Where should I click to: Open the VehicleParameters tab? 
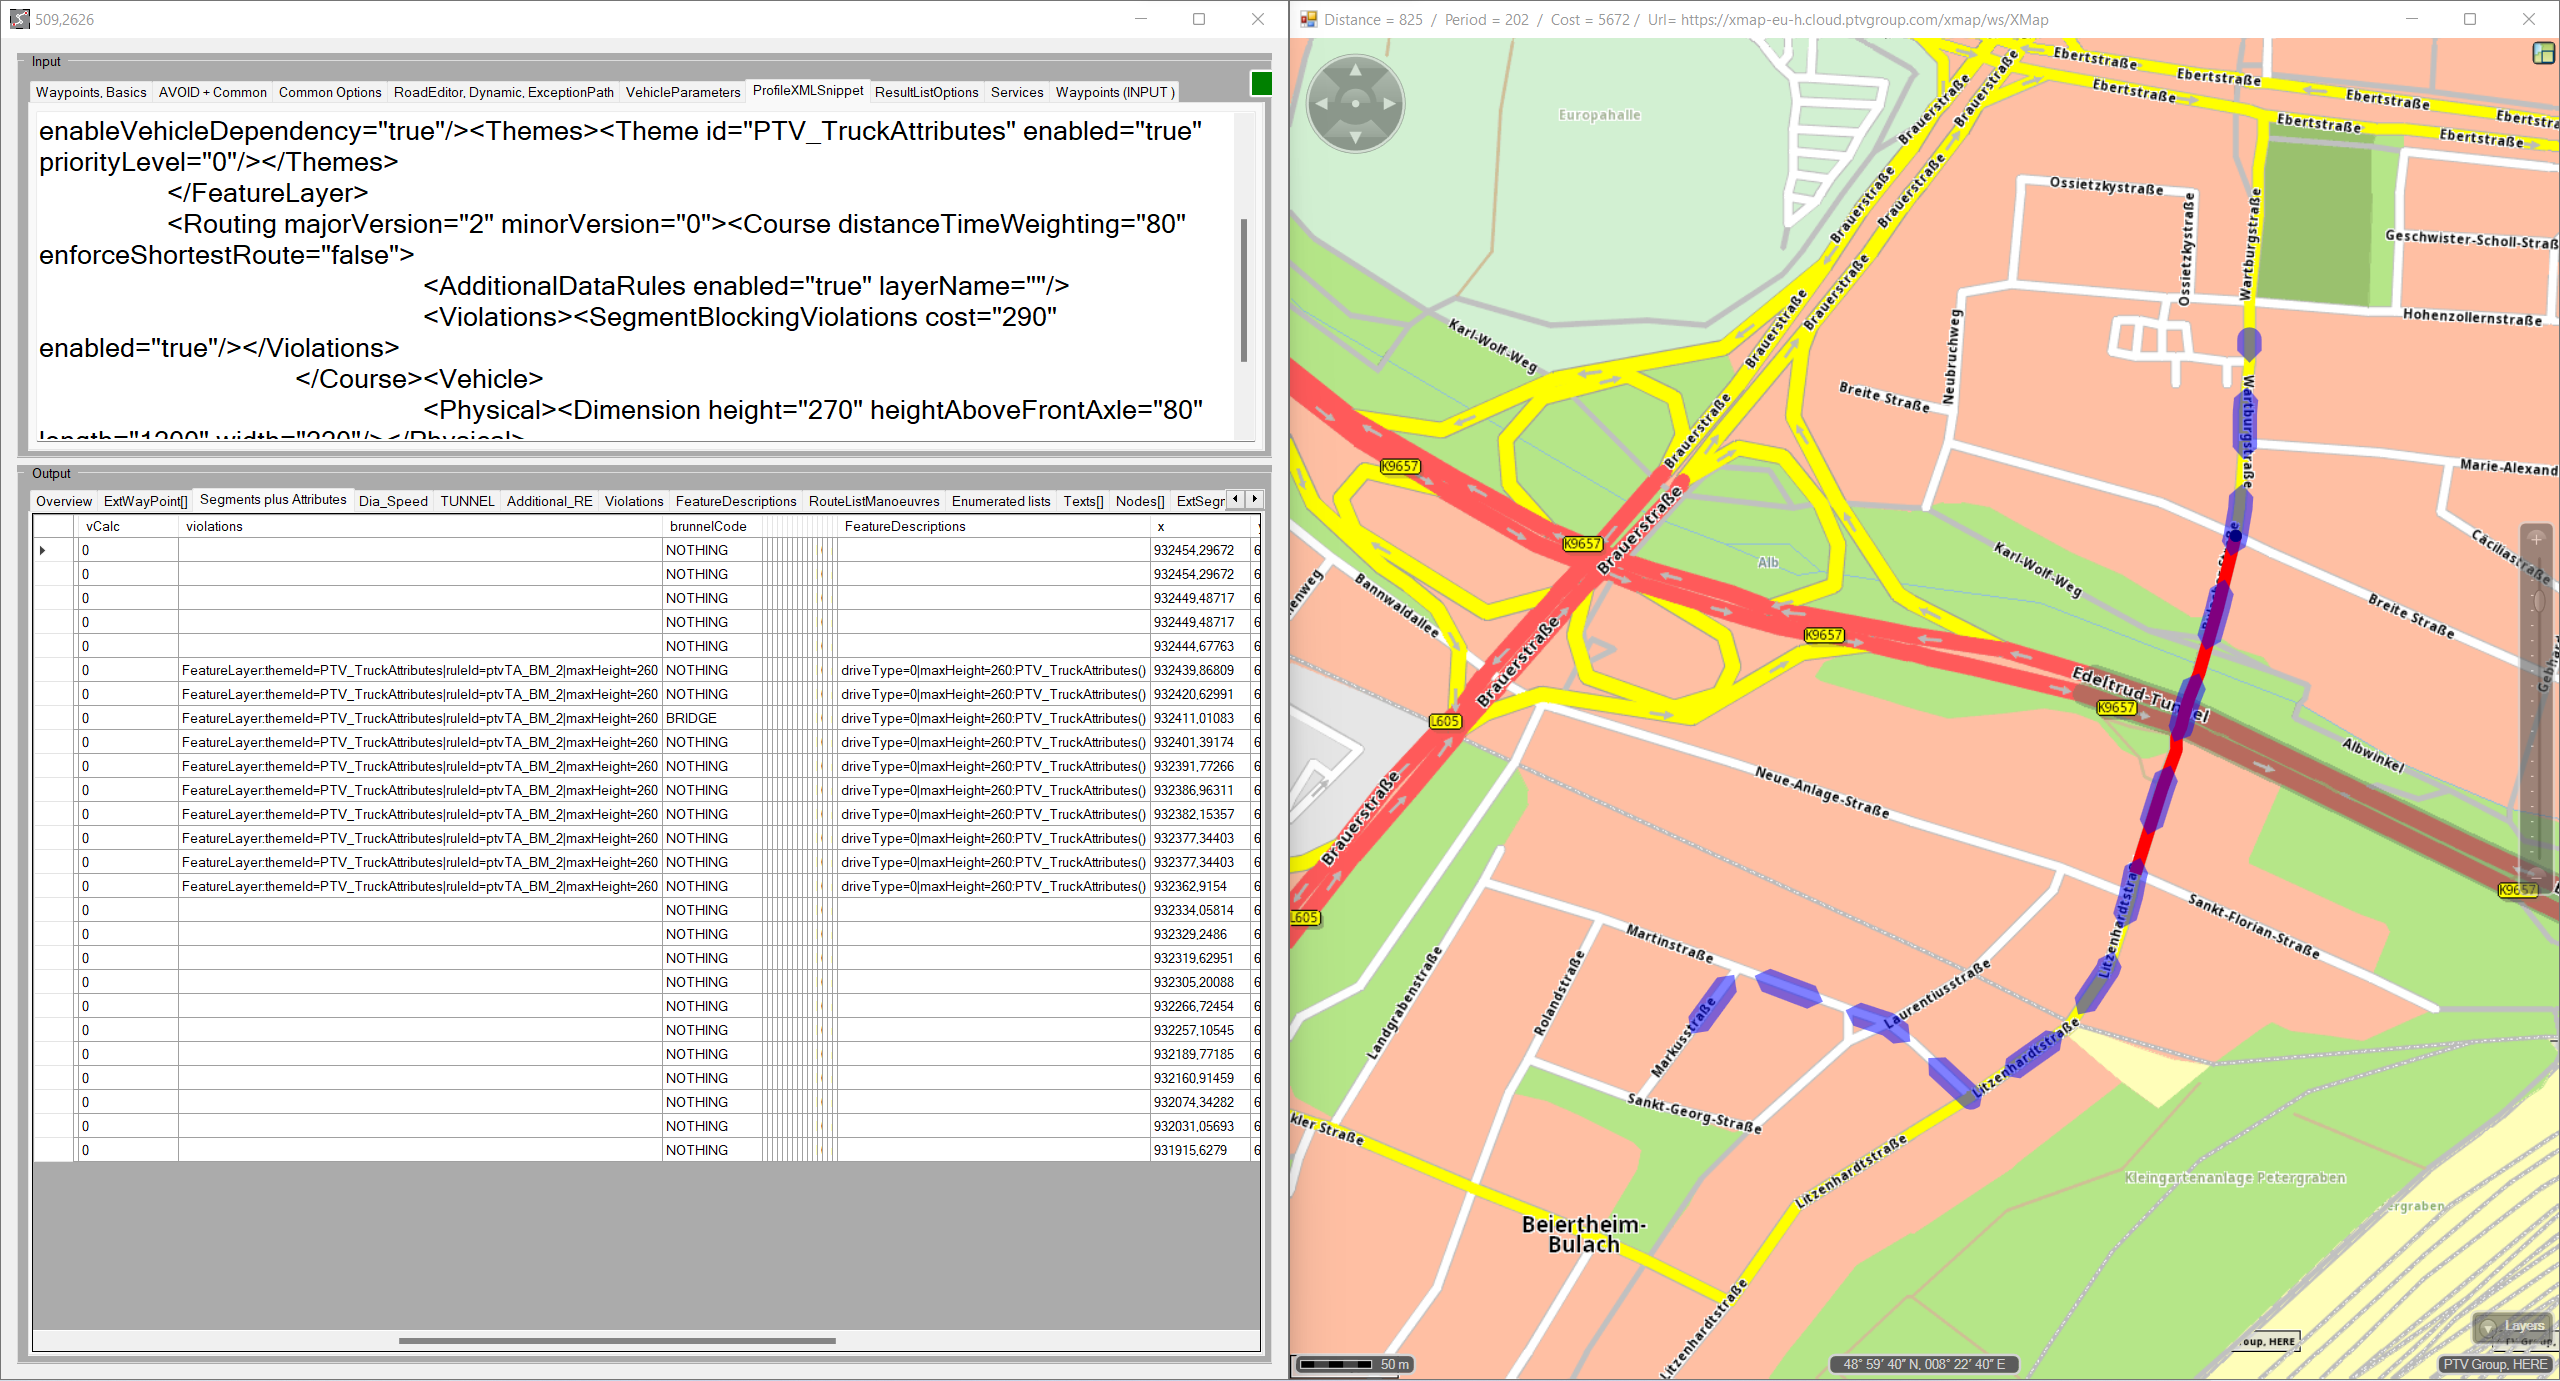point(683,92)
